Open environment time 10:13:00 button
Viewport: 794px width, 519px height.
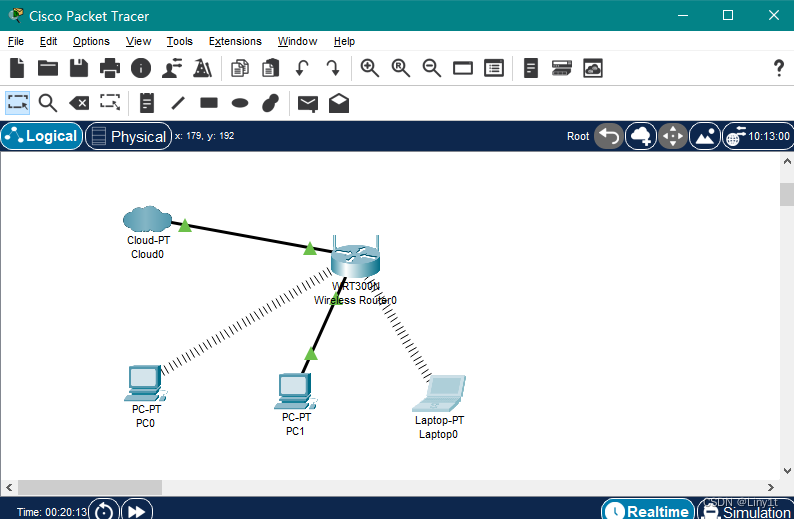point(758,136)
